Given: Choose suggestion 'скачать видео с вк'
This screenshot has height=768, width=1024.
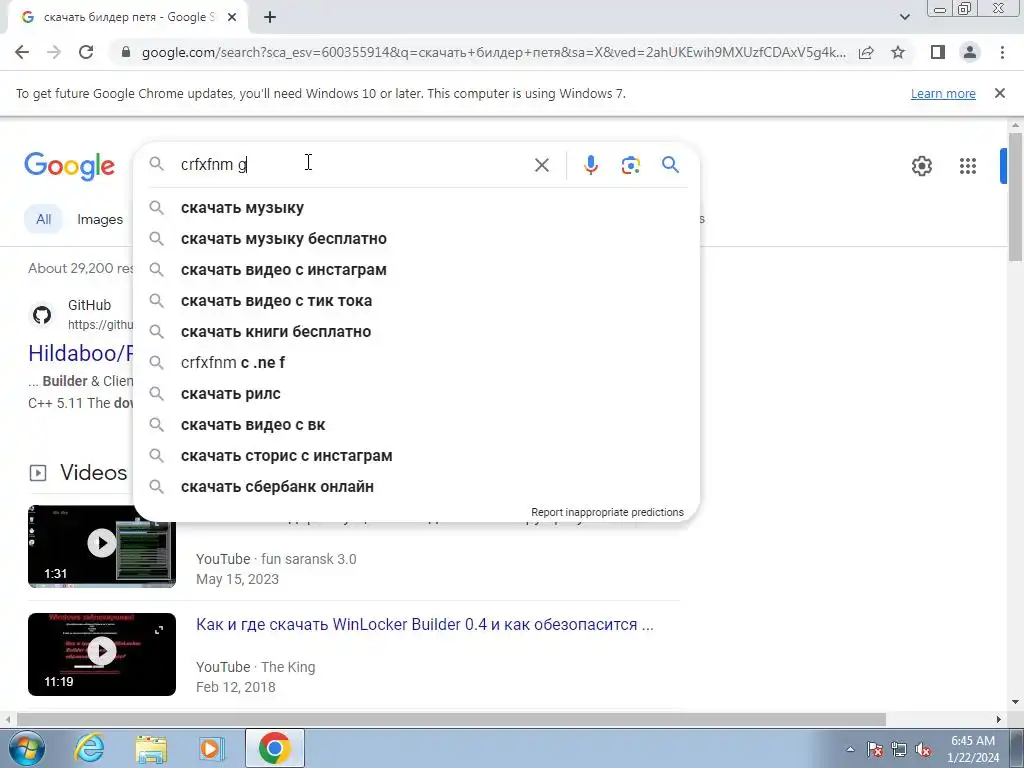Looking at the screenshot, I should coord(416,424).
